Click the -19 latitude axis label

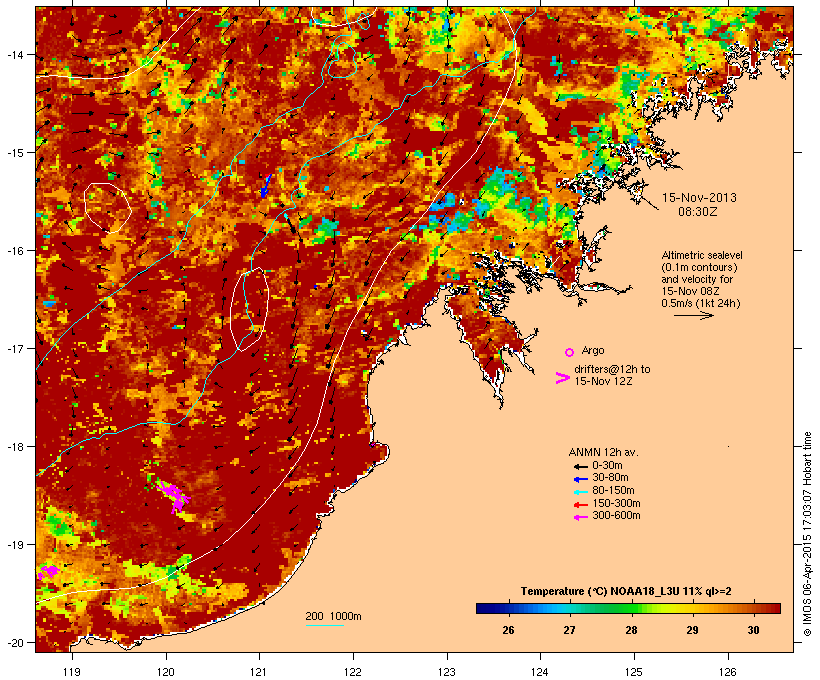coord(14,545)
